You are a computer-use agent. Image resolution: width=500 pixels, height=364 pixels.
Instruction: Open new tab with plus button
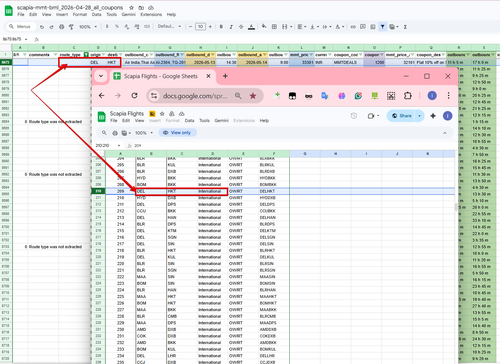tap(225, 76)
